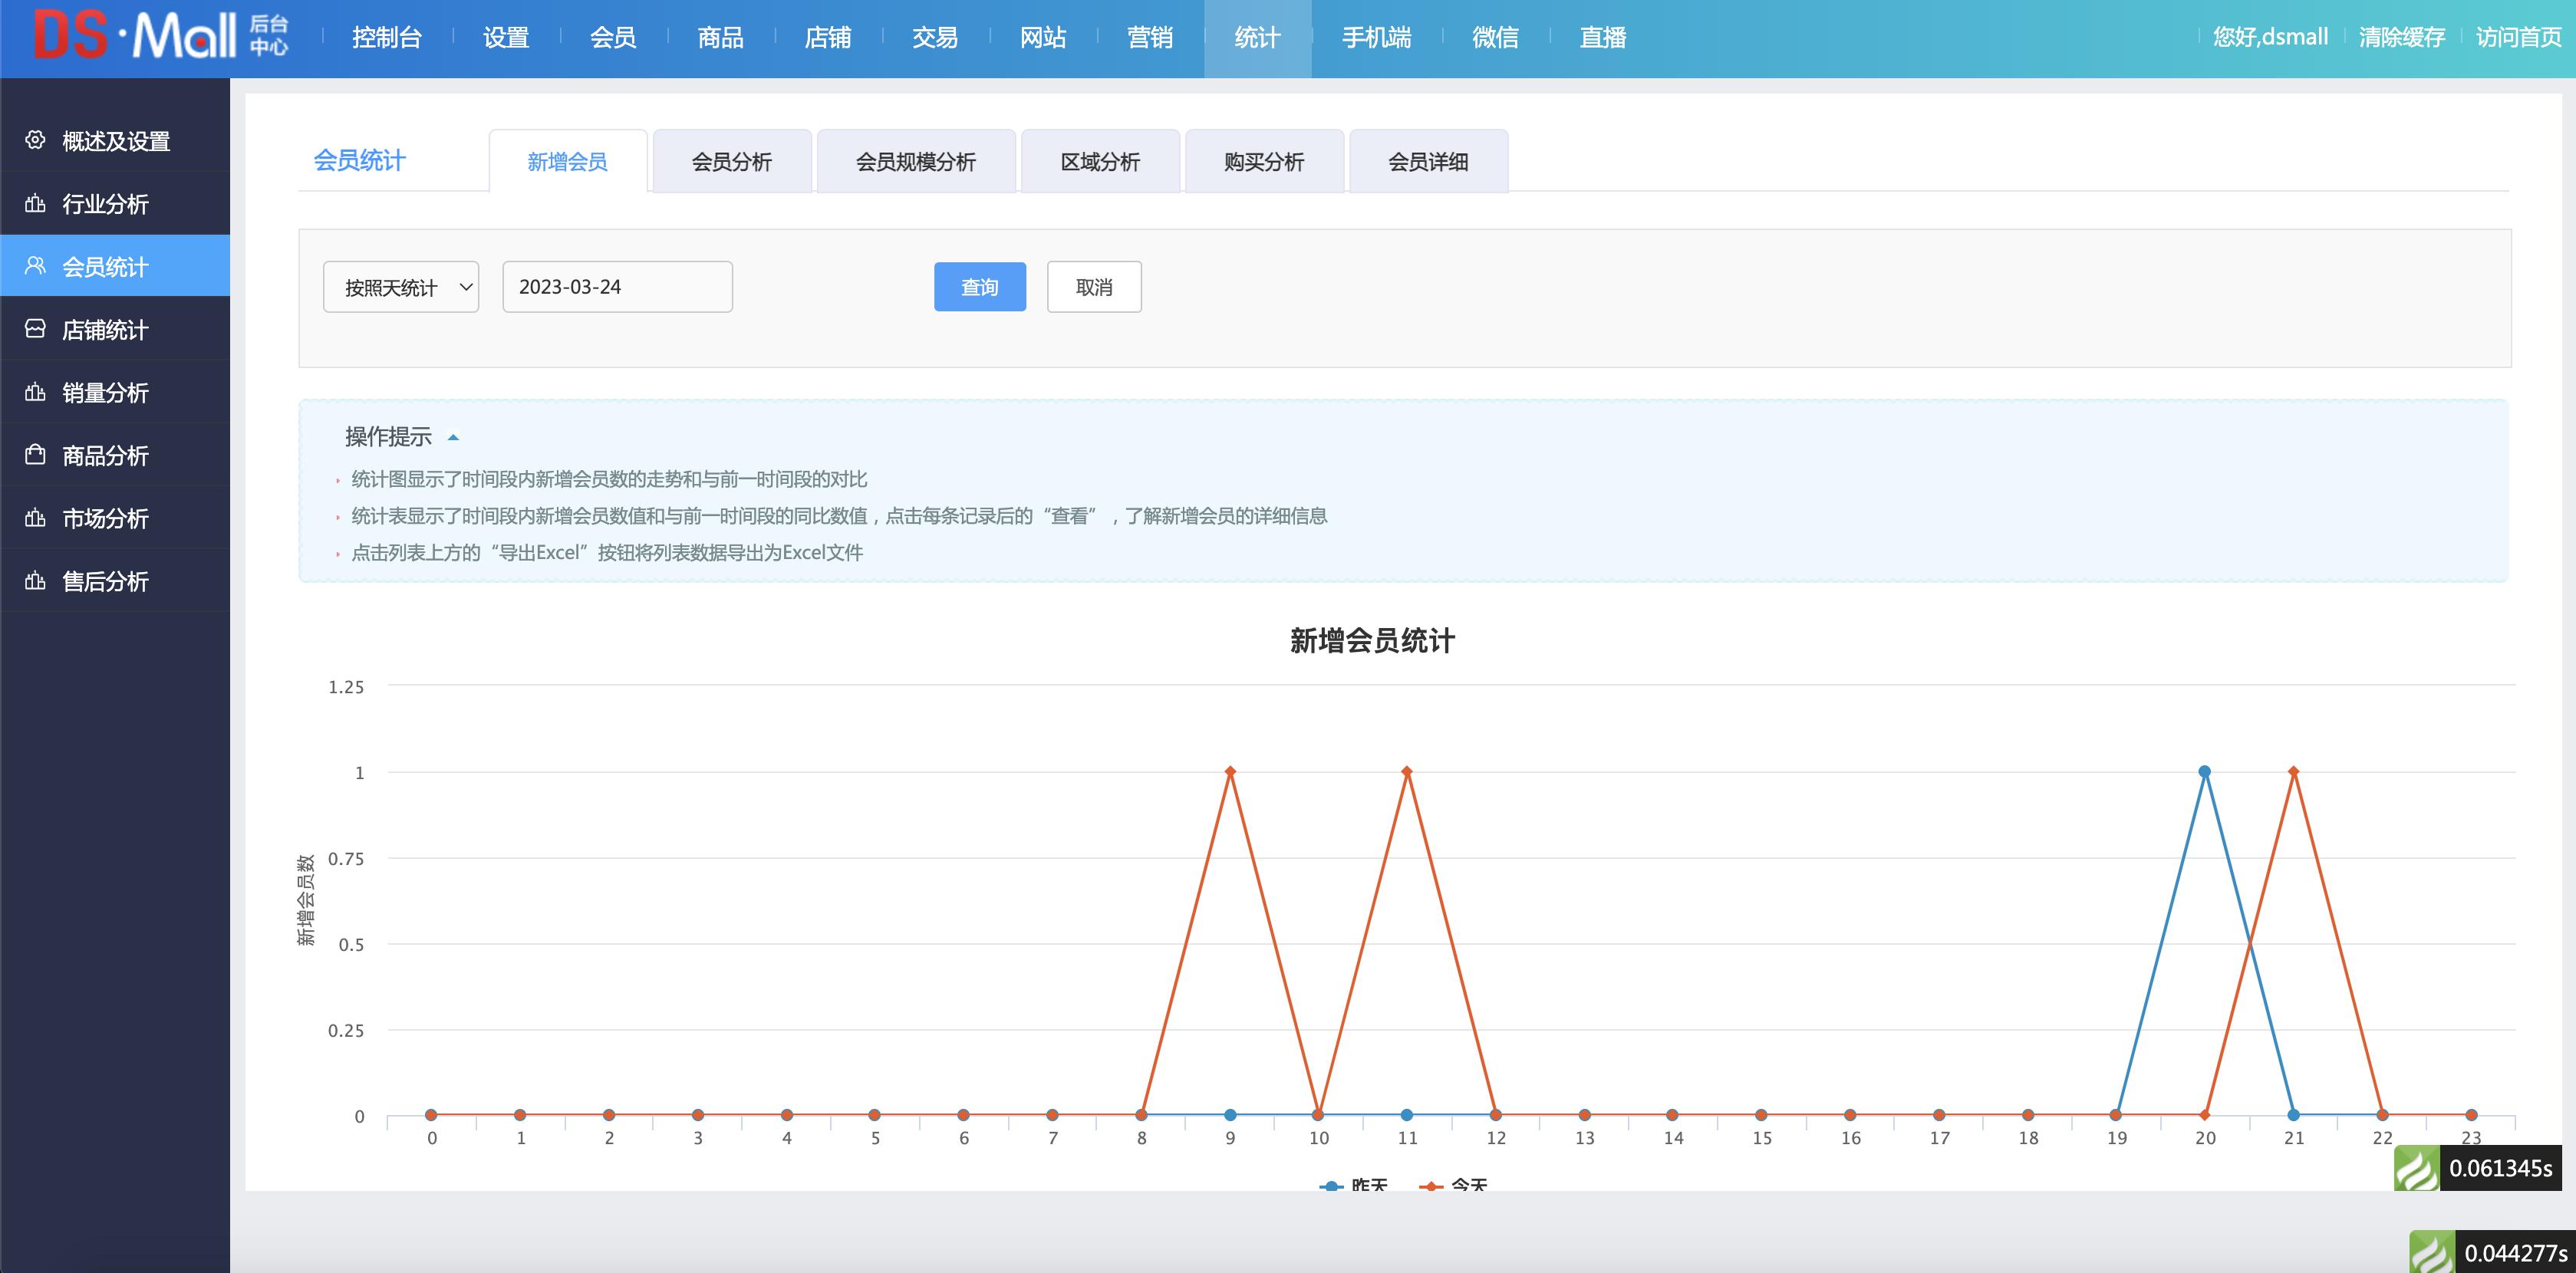Image resolution: width=2576 pixels, height=1273 pixels.
Task: Collapse the 操作提示 hint panel
Action: coord(455,437)
